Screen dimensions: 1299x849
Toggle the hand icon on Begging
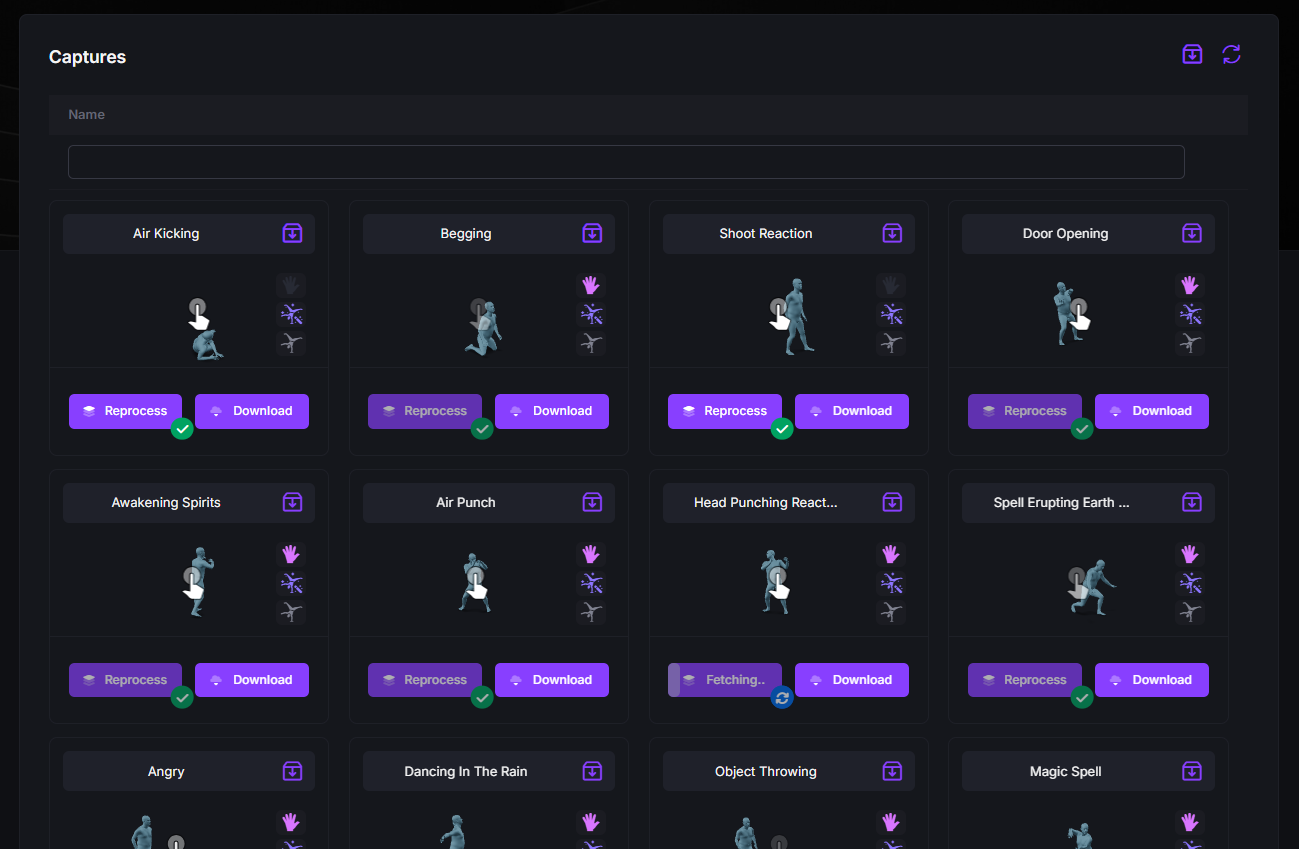click(x=591, y=285)
